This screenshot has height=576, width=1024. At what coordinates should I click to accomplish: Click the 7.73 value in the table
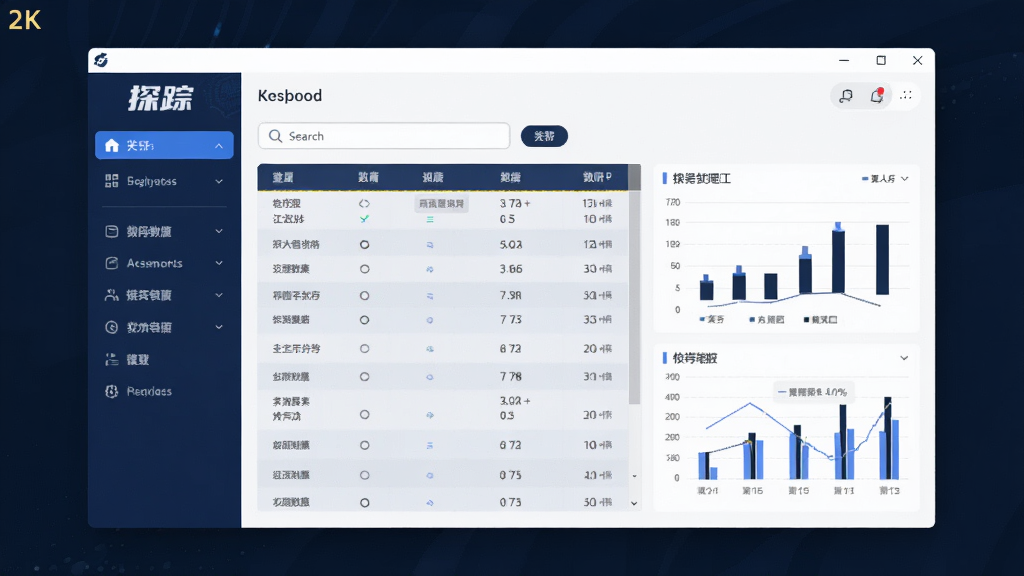[x=511, y=320]
